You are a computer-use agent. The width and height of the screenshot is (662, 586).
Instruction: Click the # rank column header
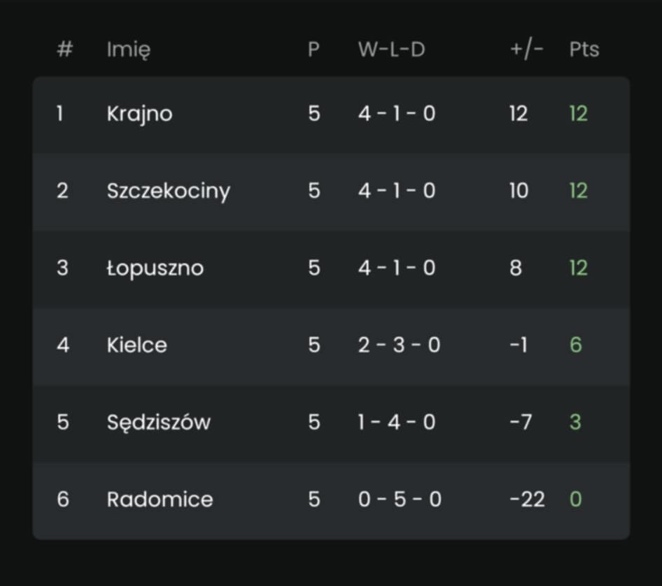click(x=65, y=49)
